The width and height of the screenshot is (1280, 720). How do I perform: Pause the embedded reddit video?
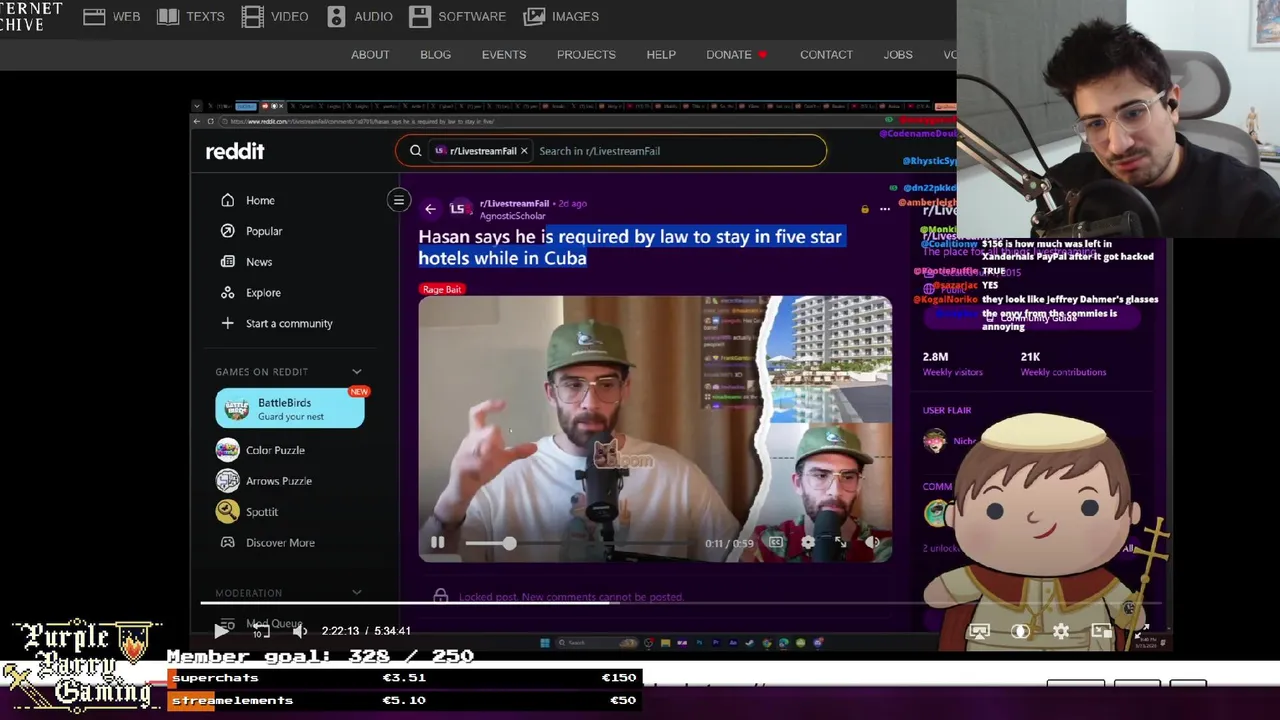[x=438, y=543]
